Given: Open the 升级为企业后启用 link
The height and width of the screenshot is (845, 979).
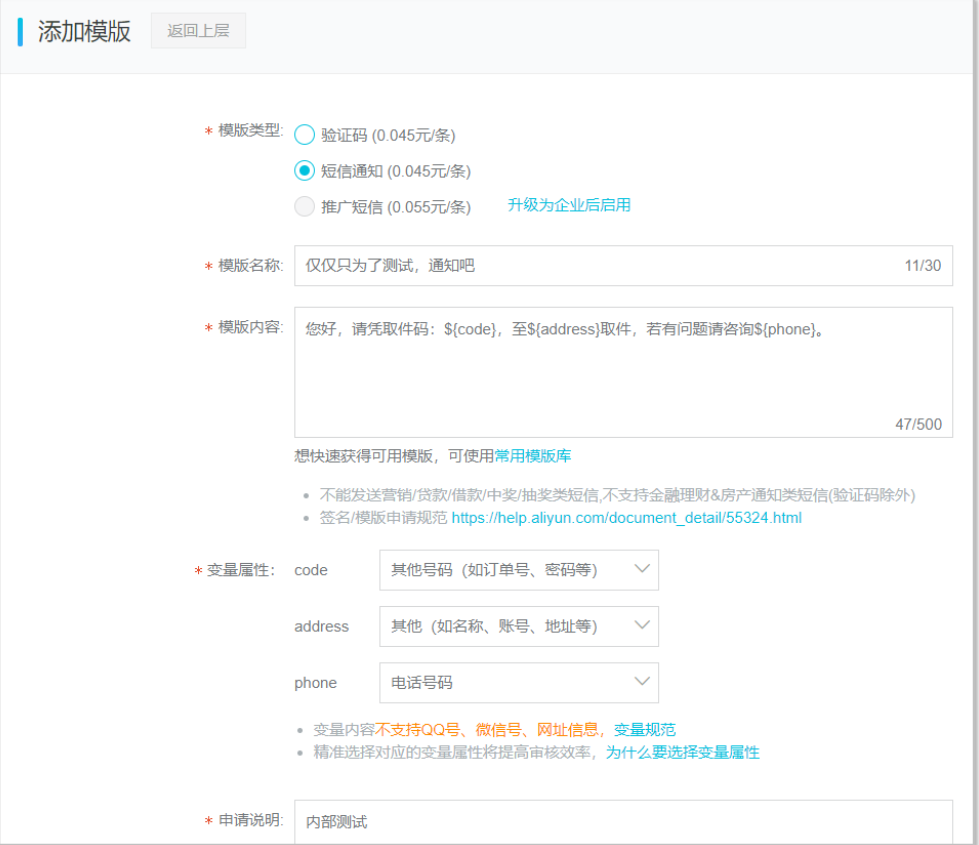Looking at the screenshot, I should [x=568, y=205].
